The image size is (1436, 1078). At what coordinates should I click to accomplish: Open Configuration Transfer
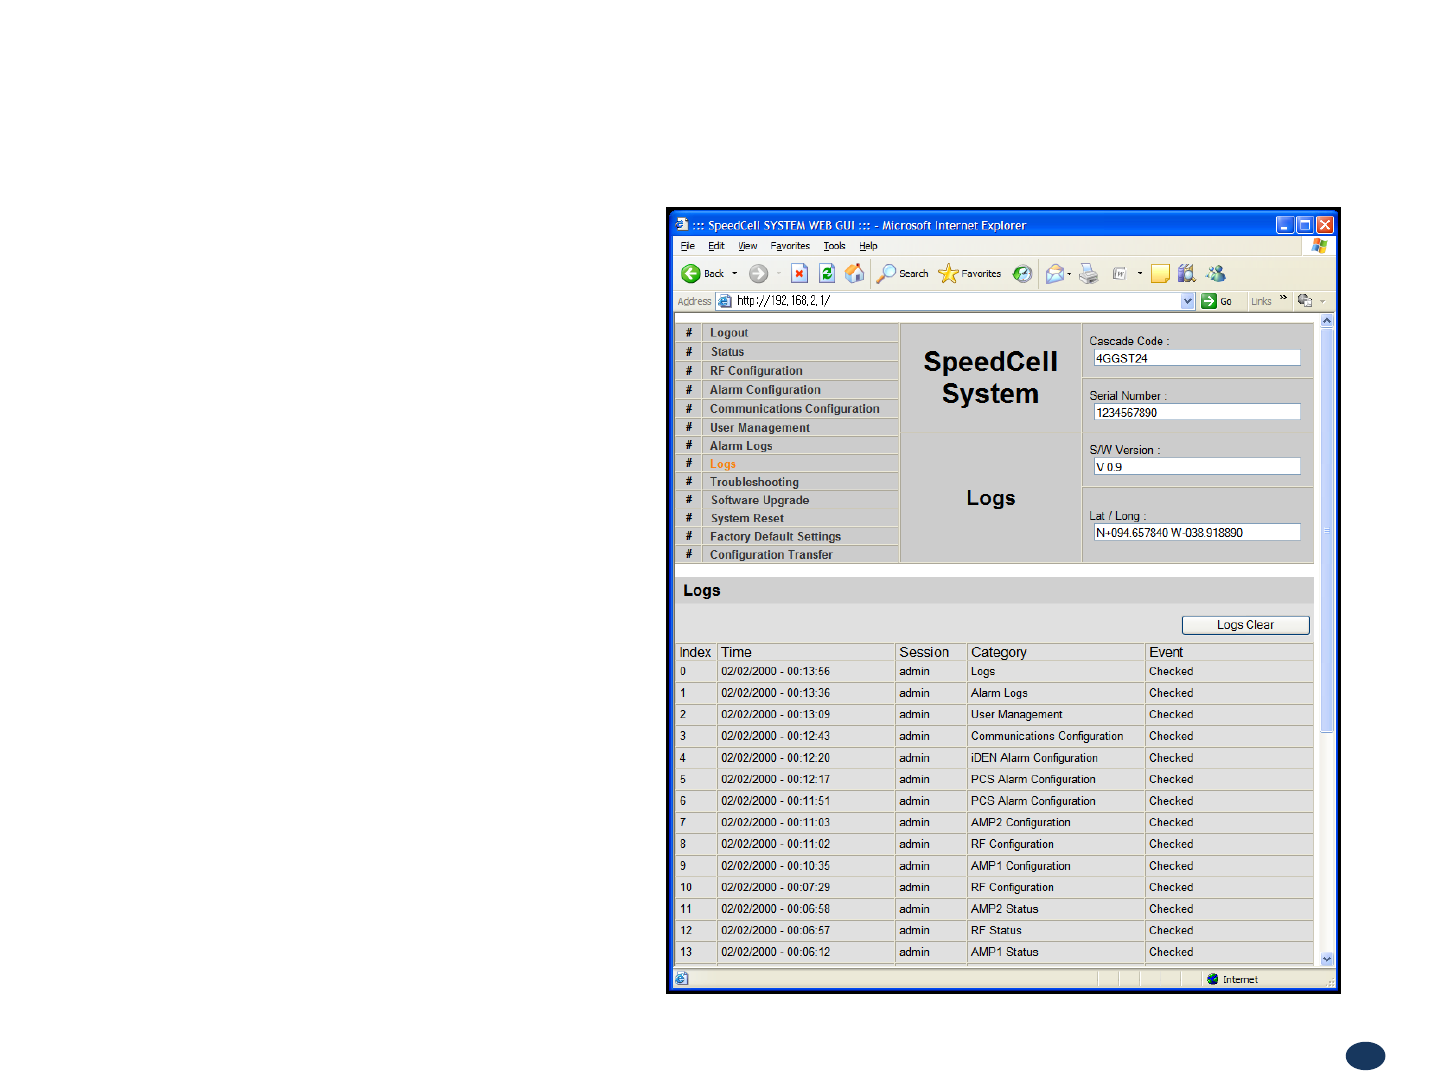click(x=771, y=555)
